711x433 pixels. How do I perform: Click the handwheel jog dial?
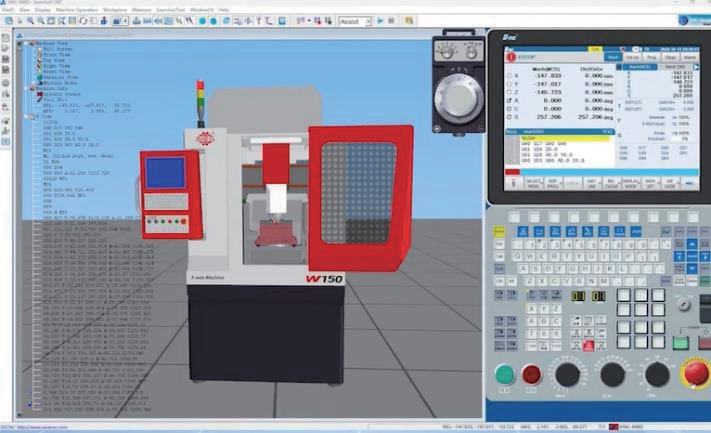pyautogui.click(x=461, y=96)
